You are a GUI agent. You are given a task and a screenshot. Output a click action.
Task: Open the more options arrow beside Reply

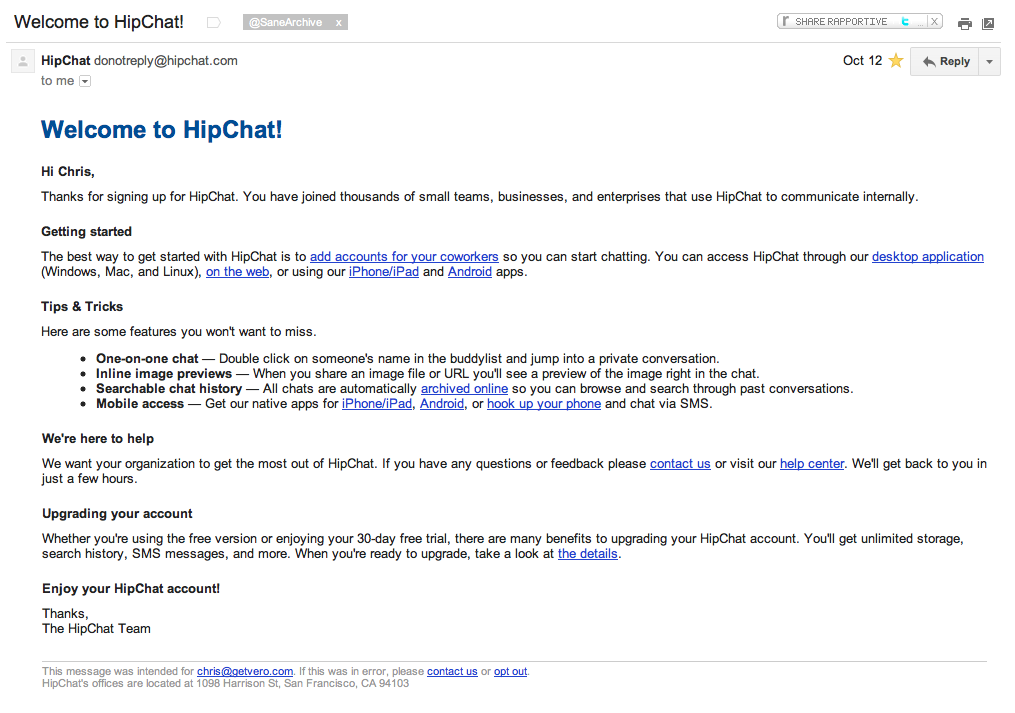[989, 62]
